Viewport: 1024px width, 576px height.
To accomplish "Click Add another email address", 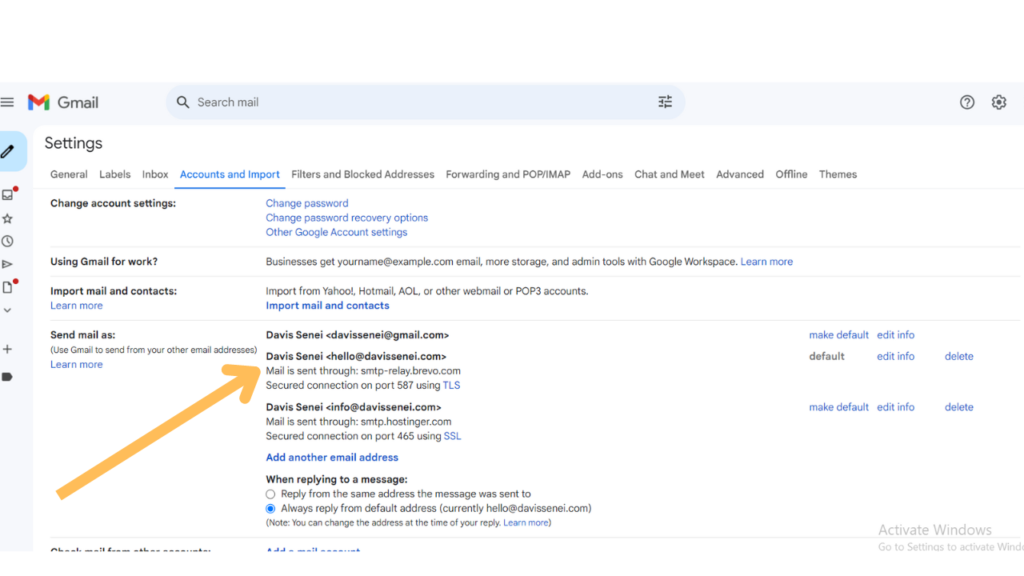I will point(332,458).
